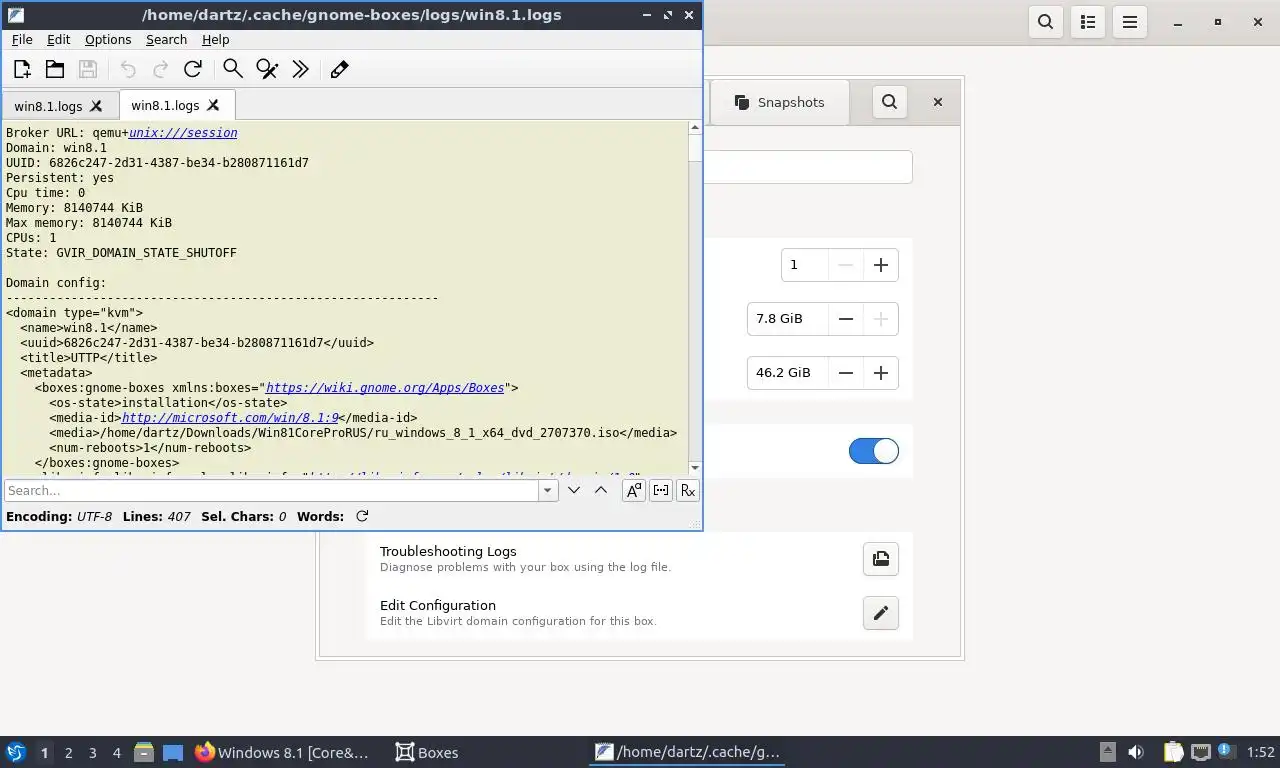Switch to the Firefox Windows 8.1 taskbar window
The width and height of the screenshot is (1280, 768).
(282, 752)
